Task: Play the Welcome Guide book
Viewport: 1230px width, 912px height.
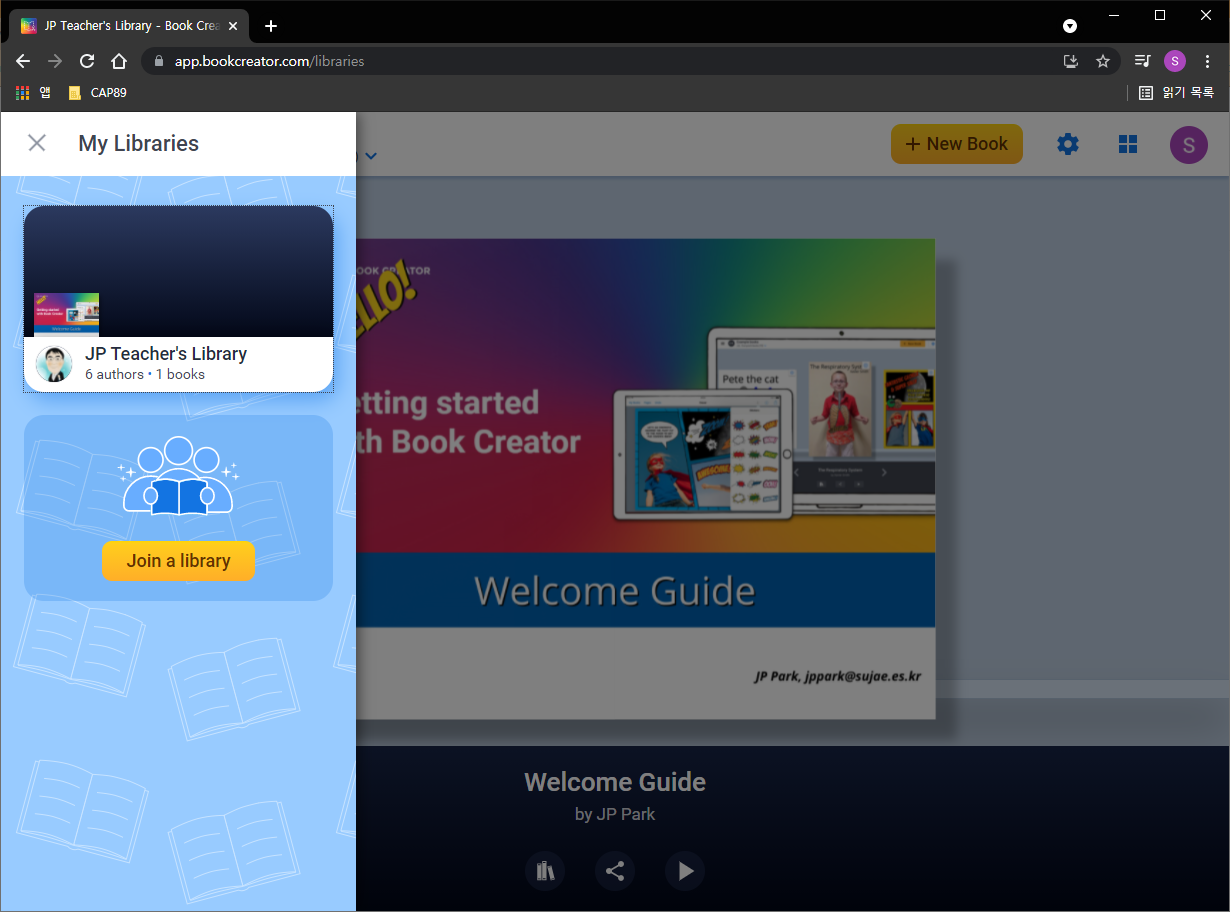Action: 685,871
